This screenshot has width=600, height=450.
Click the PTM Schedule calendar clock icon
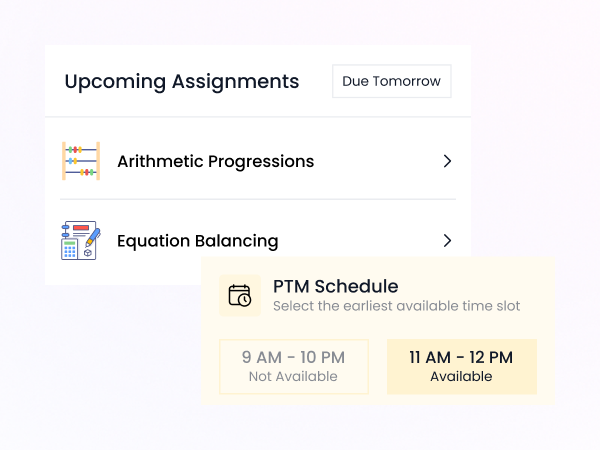point(240,295)
